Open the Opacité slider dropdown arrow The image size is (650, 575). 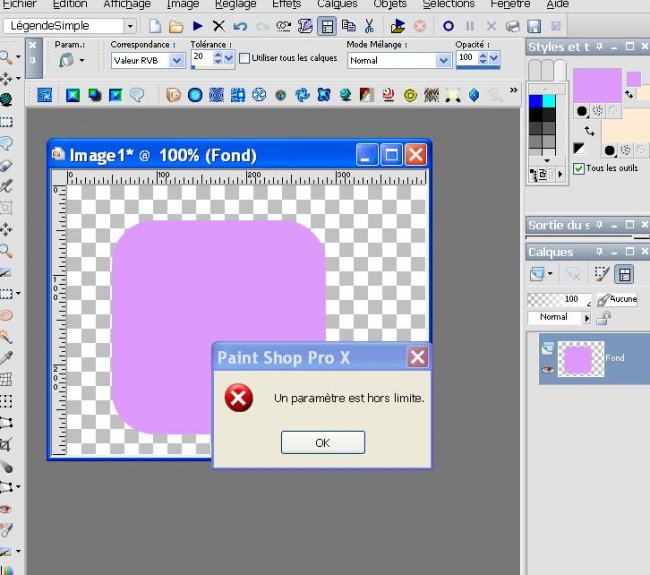pos(494,58)
